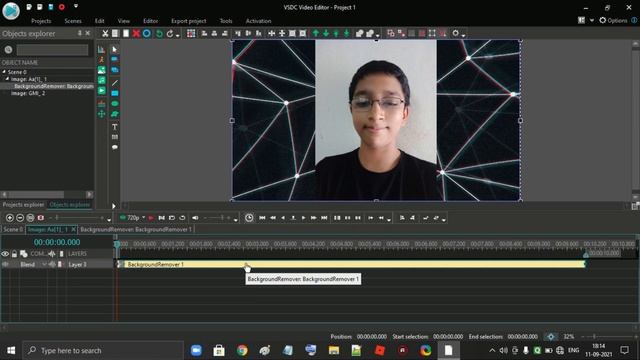Collapse the Image: Aa[1]_1 tree node

point(7,79)
